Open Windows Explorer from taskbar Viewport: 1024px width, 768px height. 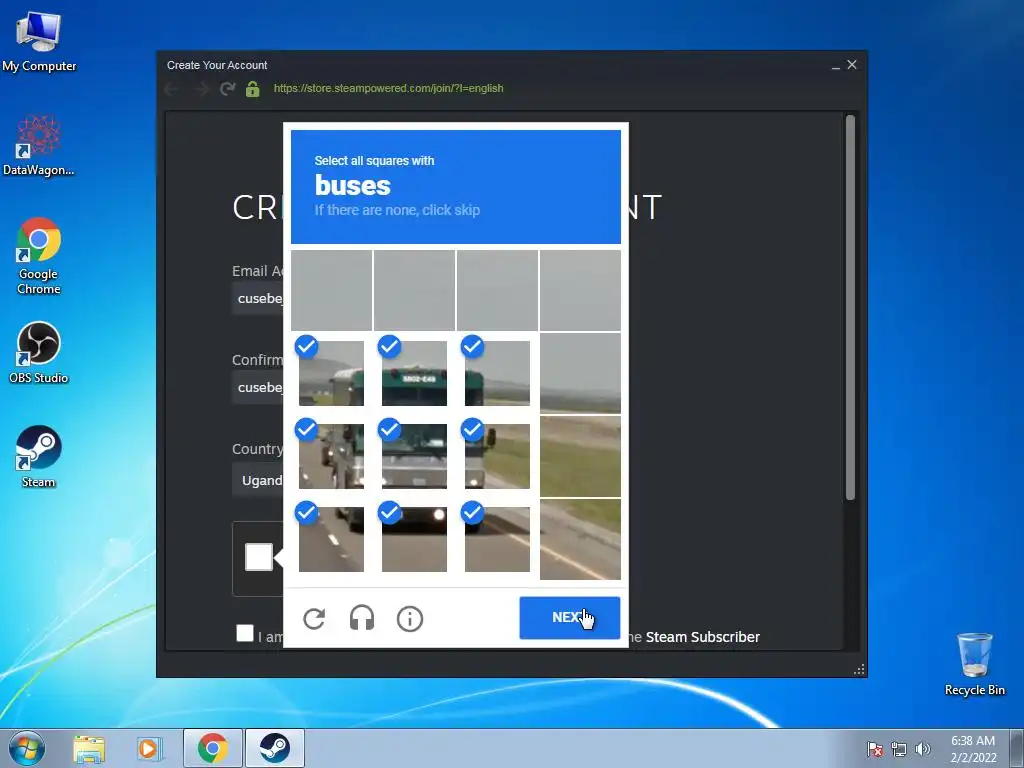pyautogui.click(x=89, y=749)
